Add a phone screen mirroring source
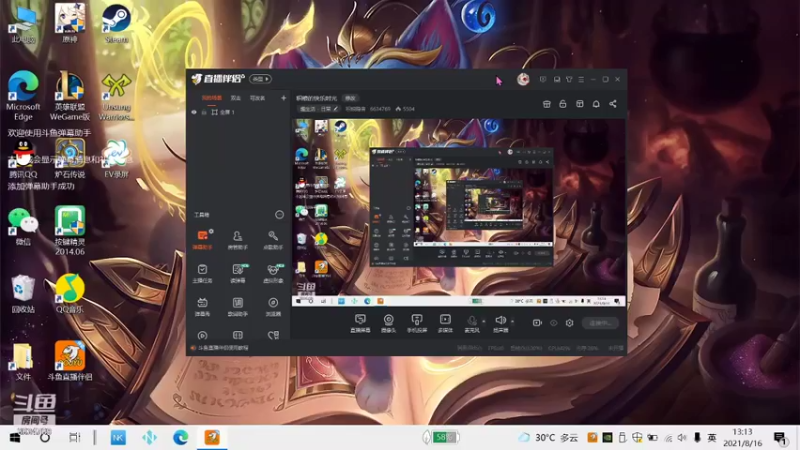 pyautogui.click(x=417, y=323)
